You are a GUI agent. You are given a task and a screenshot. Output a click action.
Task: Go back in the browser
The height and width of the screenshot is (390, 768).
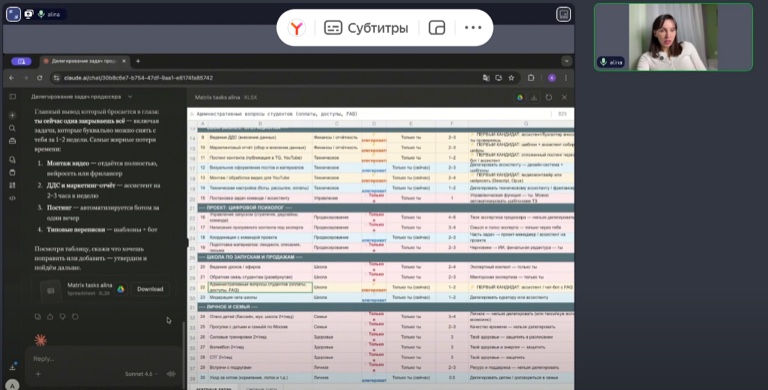coord(12,78)
